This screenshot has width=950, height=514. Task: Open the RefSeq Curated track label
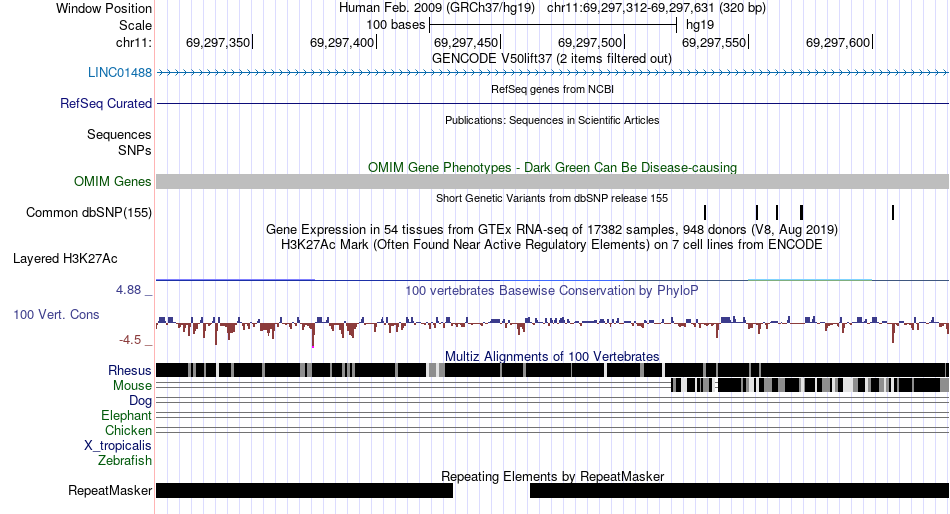(106, 104)
